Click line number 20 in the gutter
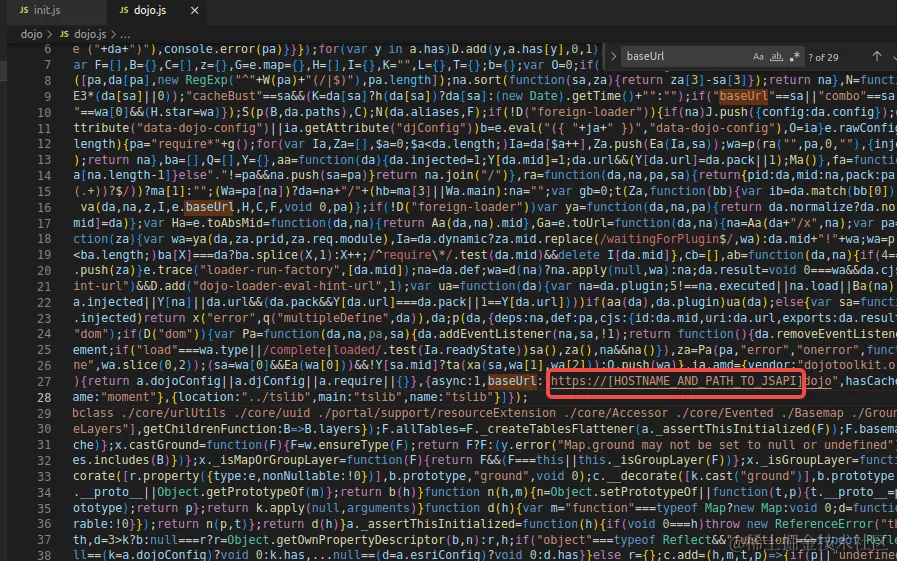The width and height of the screenshot is (897, 561). [x=45, y=270]
